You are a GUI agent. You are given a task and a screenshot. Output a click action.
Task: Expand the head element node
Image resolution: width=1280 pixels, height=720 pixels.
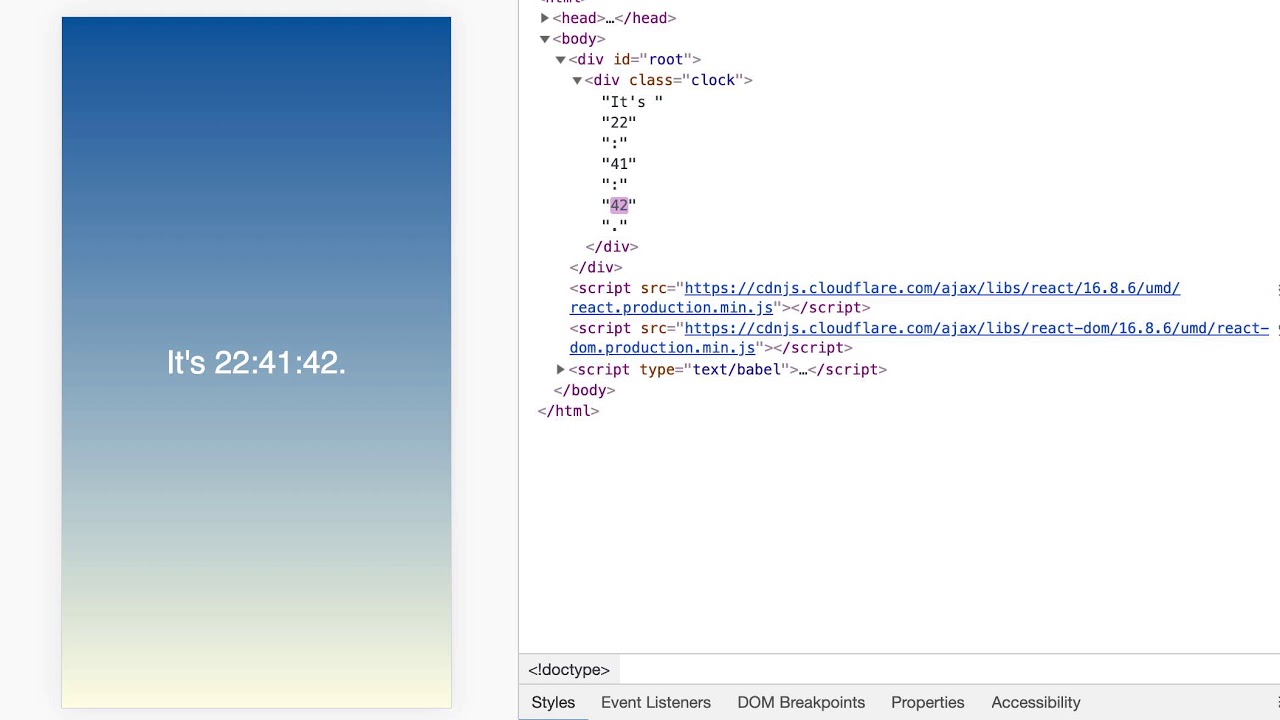coord(545,18)
